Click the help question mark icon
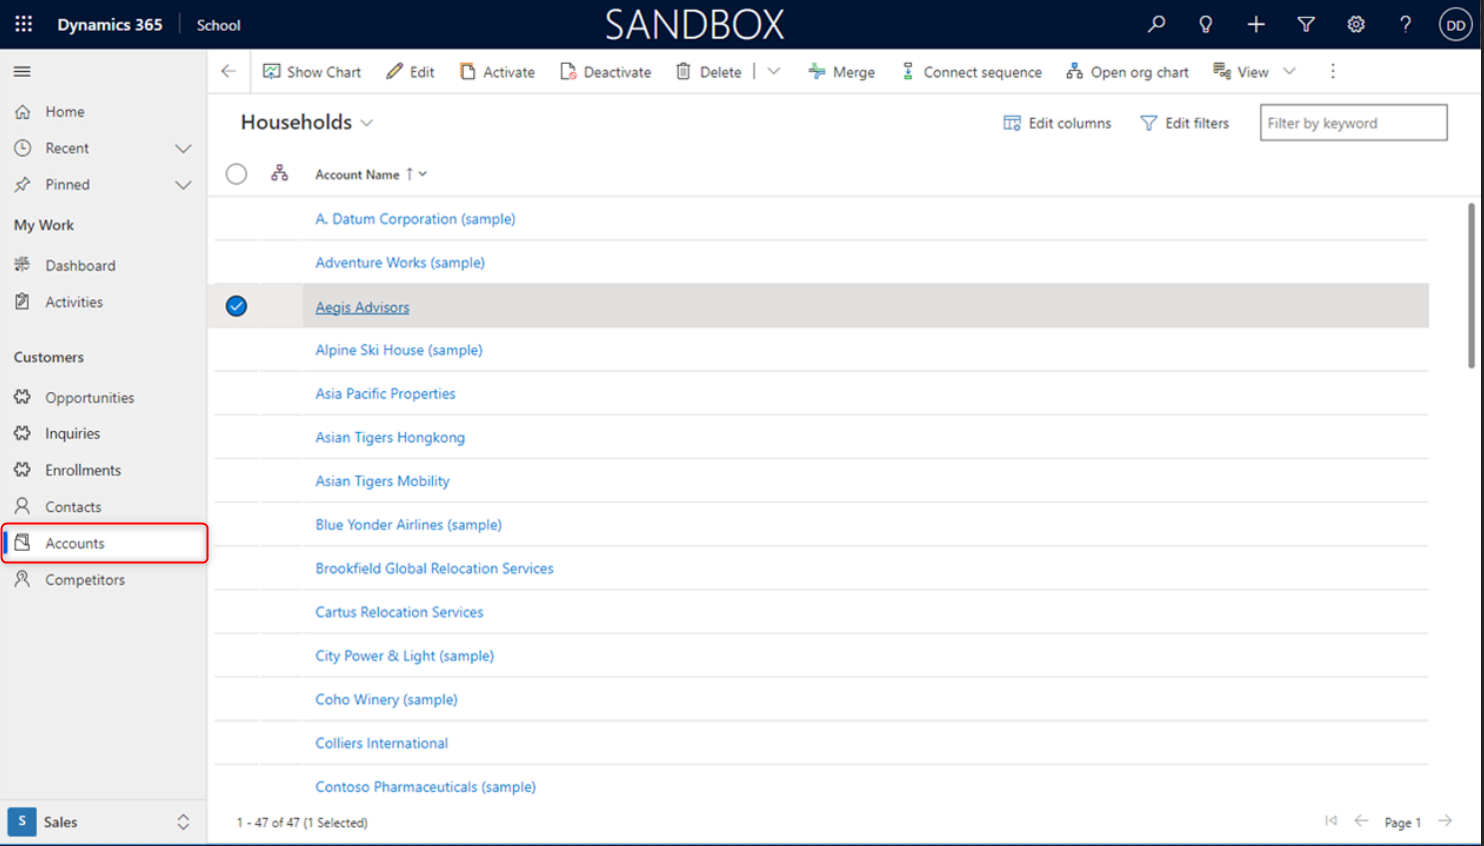The image size is (1484, 846). tap(1405, 24)
